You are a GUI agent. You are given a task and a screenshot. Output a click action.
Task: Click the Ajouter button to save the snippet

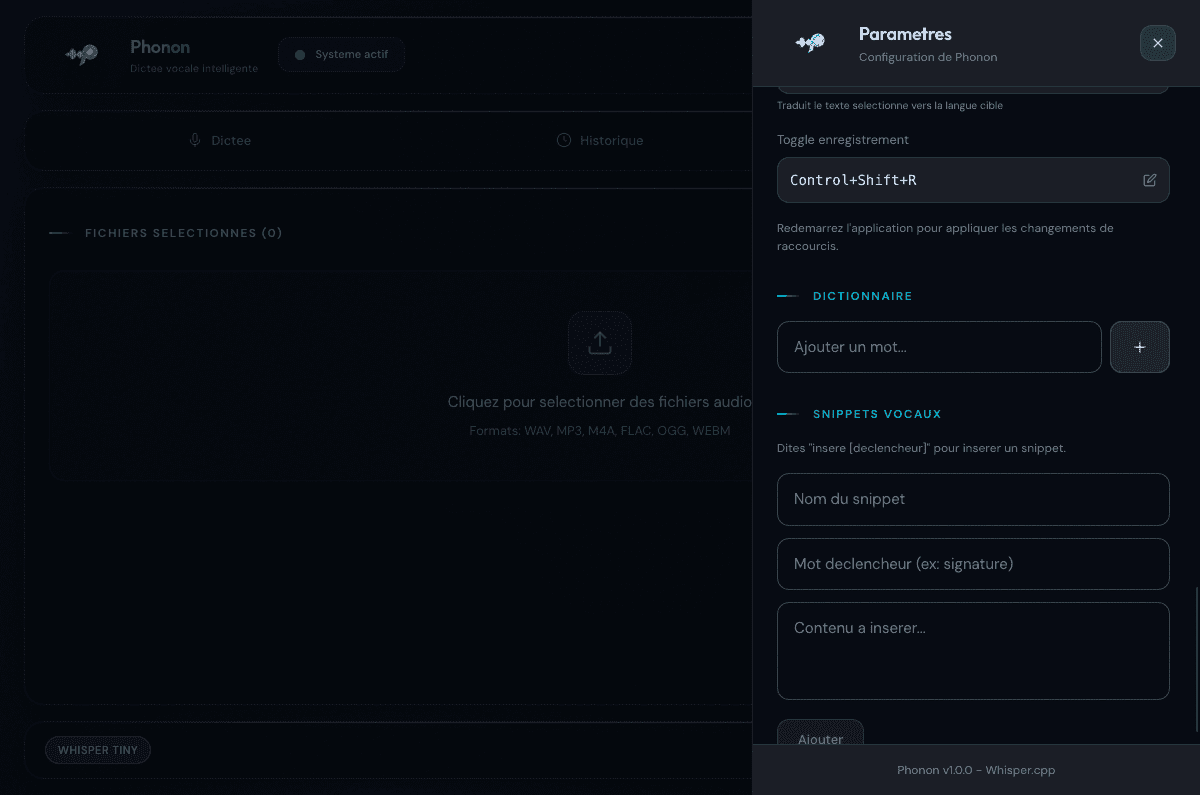[x=820, y=739]
